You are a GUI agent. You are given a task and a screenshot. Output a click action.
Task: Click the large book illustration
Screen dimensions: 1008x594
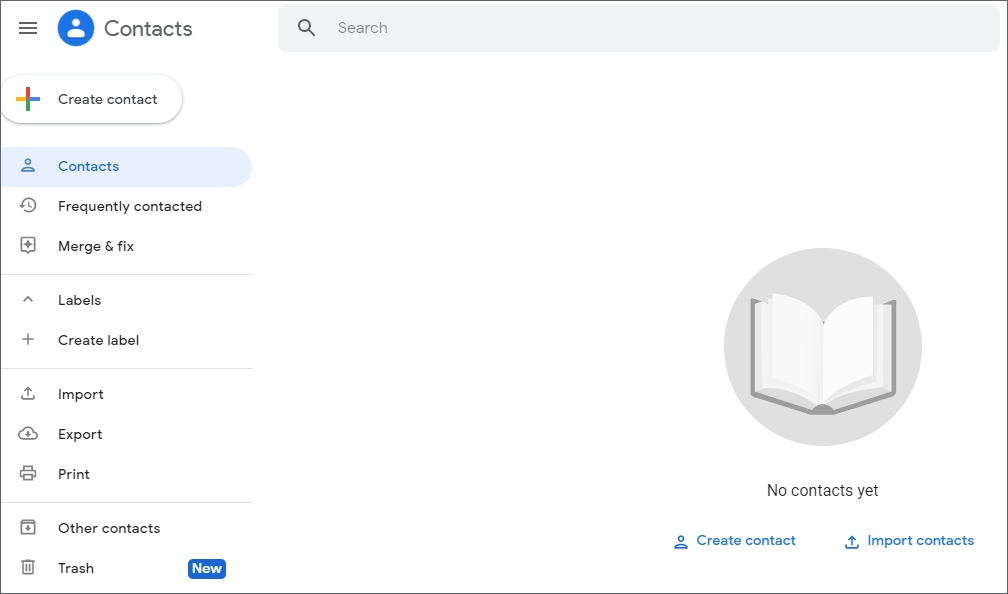pyautogui.click(x=822, y=347)
